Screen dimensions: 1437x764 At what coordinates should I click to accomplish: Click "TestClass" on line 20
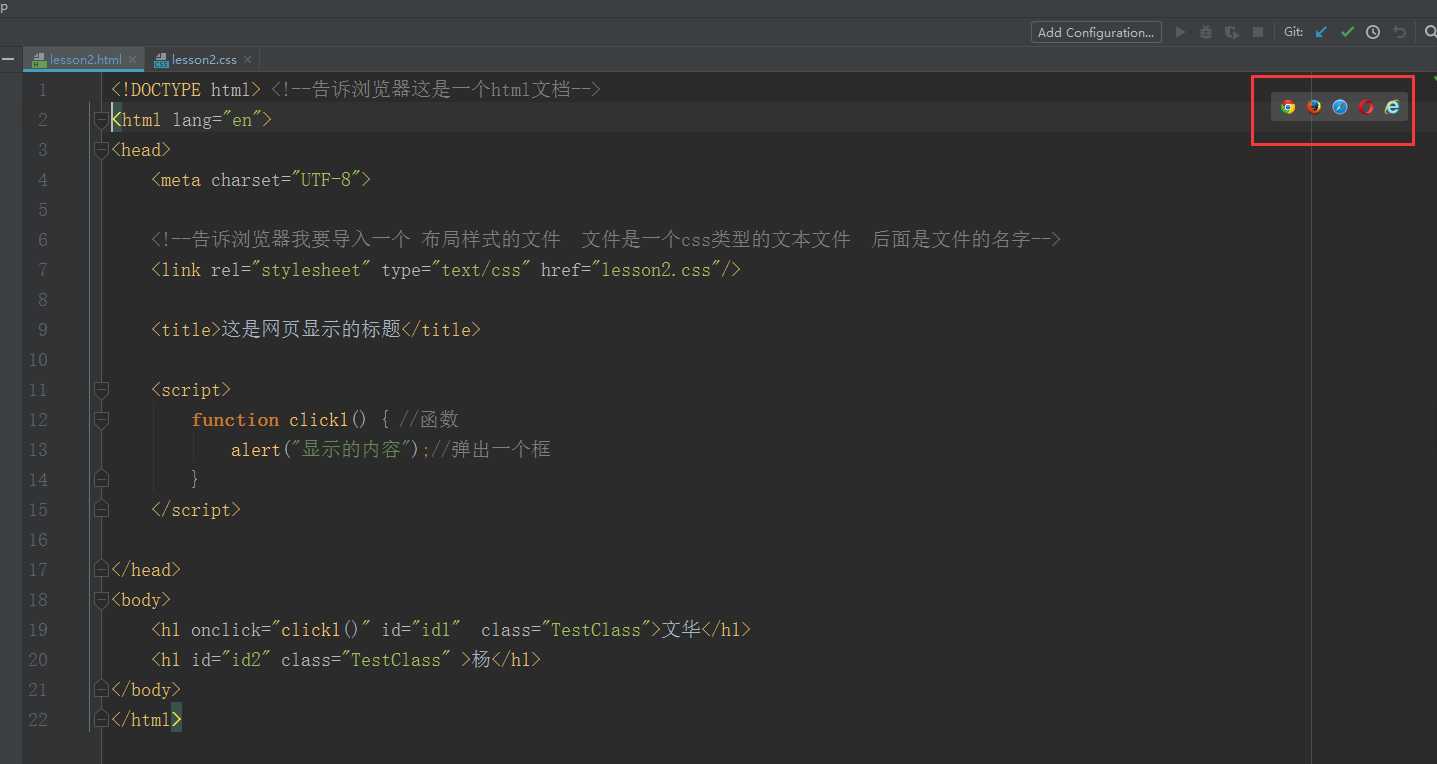tap(396, 660)
